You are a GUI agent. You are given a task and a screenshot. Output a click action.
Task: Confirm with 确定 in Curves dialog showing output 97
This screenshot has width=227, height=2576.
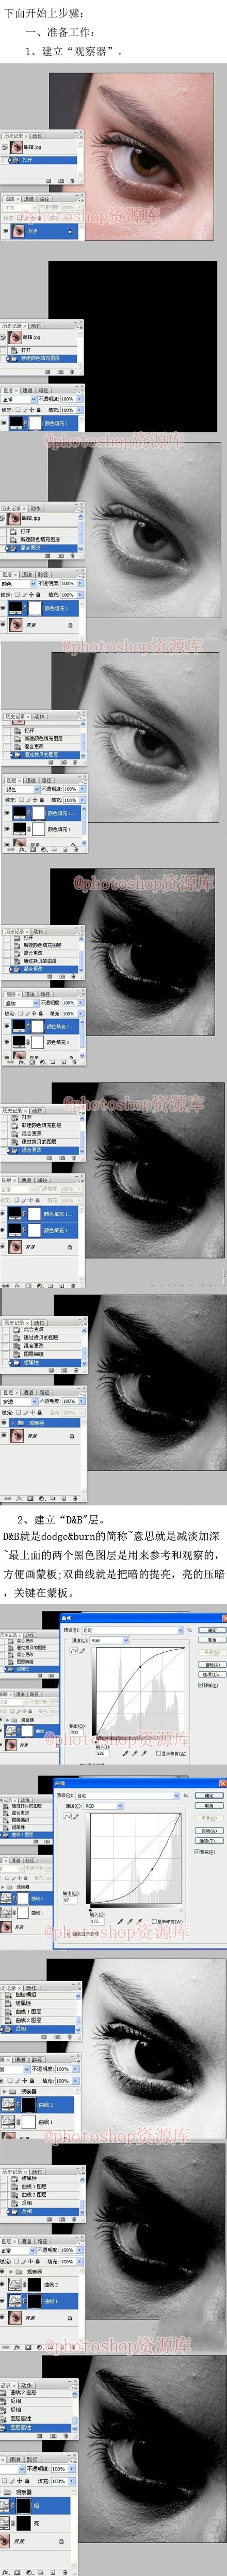(210, 1796)
